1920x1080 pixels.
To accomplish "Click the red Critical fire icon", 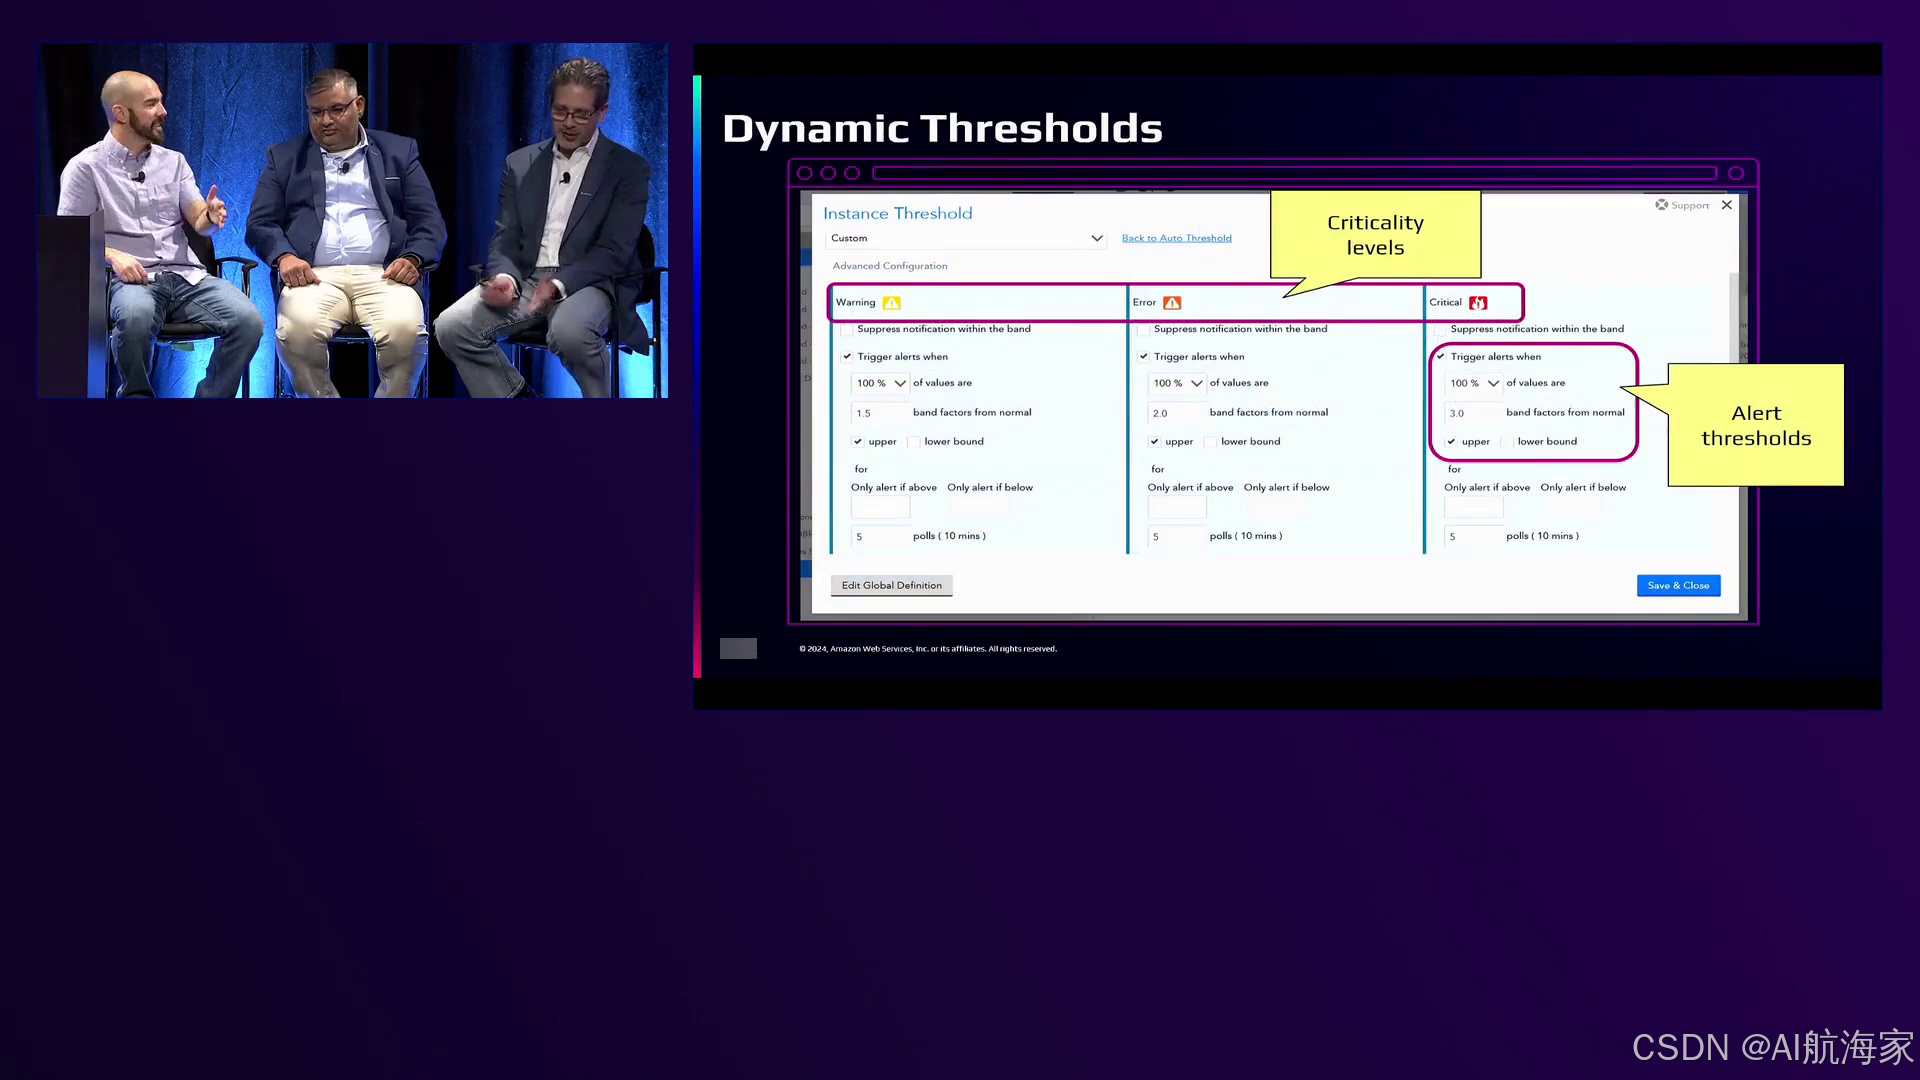I will pyautogui.click(x=1478, y=303).
